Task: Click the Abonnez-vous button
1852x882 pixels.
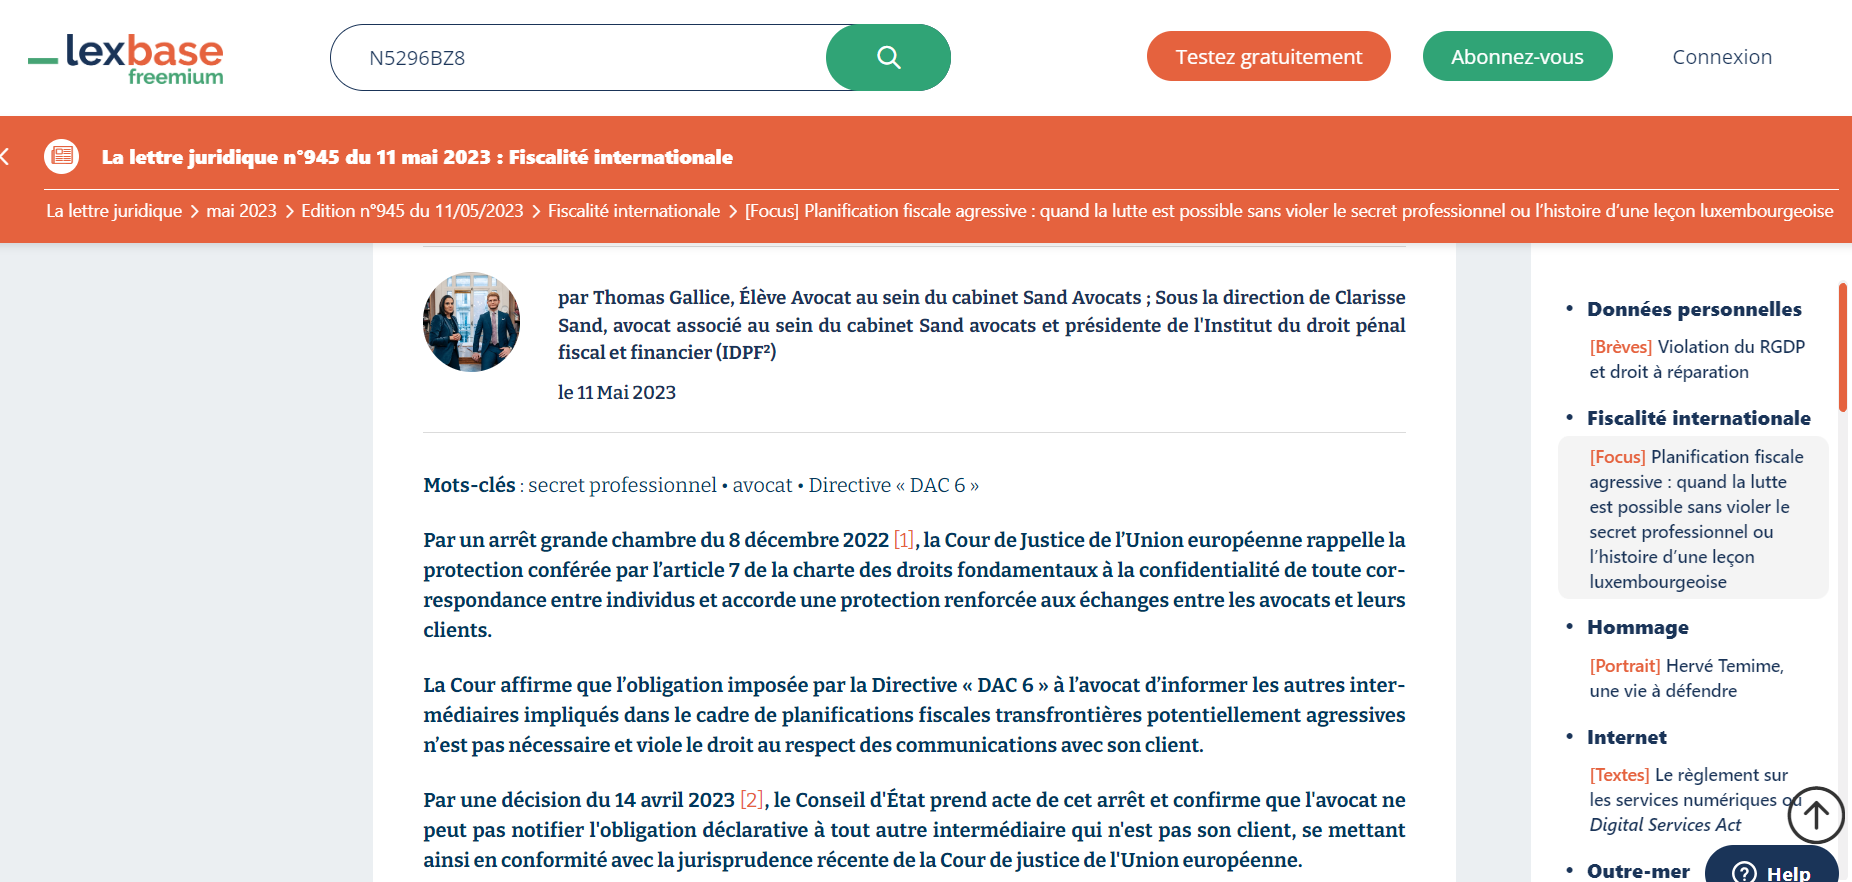Action: 1517,57
